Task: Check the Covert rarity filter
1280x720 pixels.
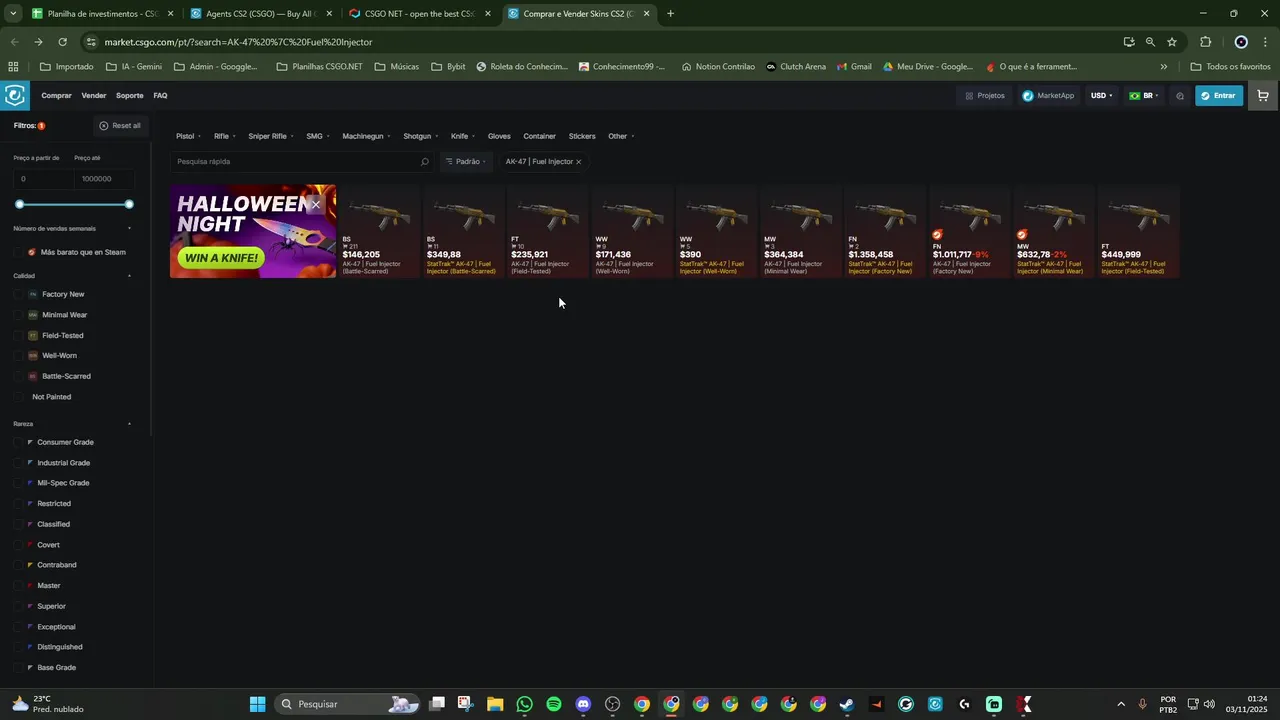Action: 18,545
